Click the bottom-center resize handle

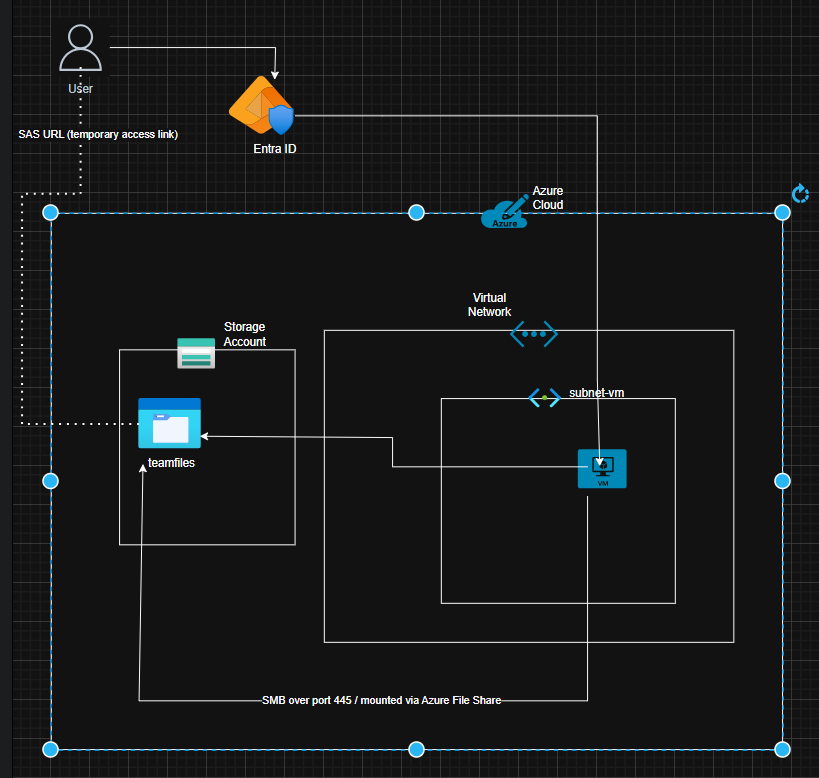click(x=417, y=748)
